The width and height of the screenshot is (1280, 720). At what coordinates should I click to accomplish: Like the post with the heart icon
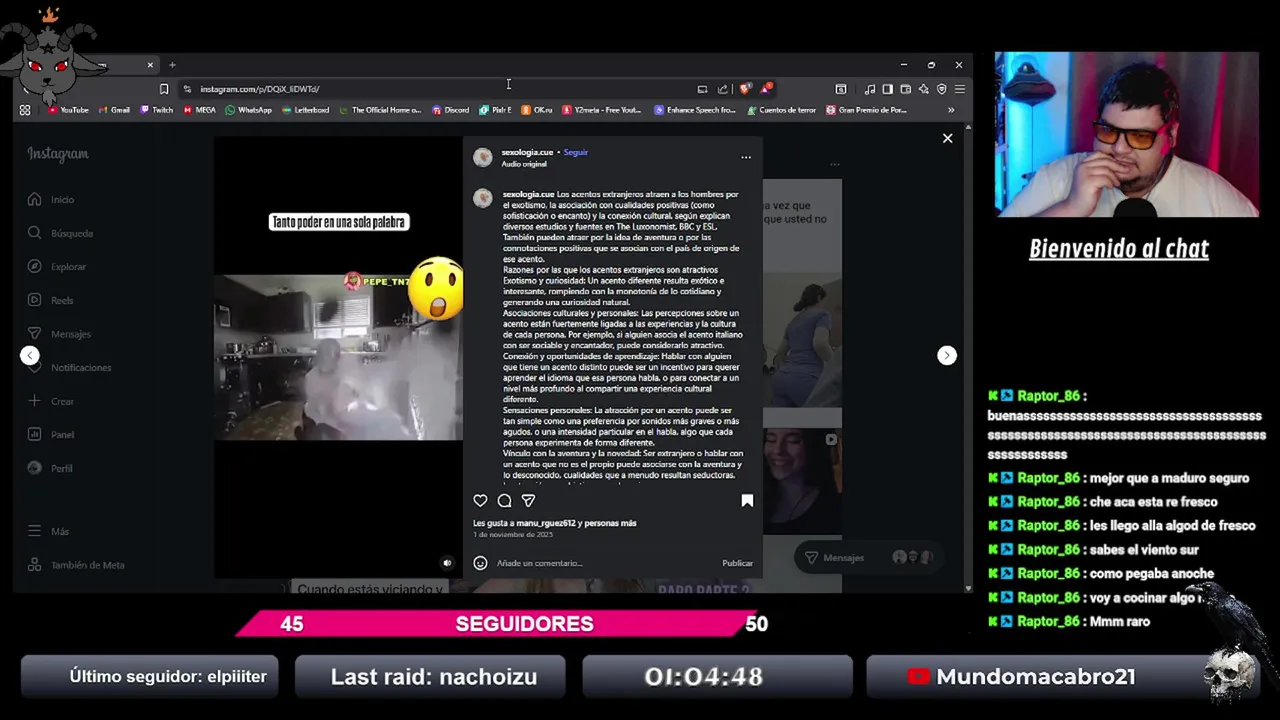click(x=480, y=501)
